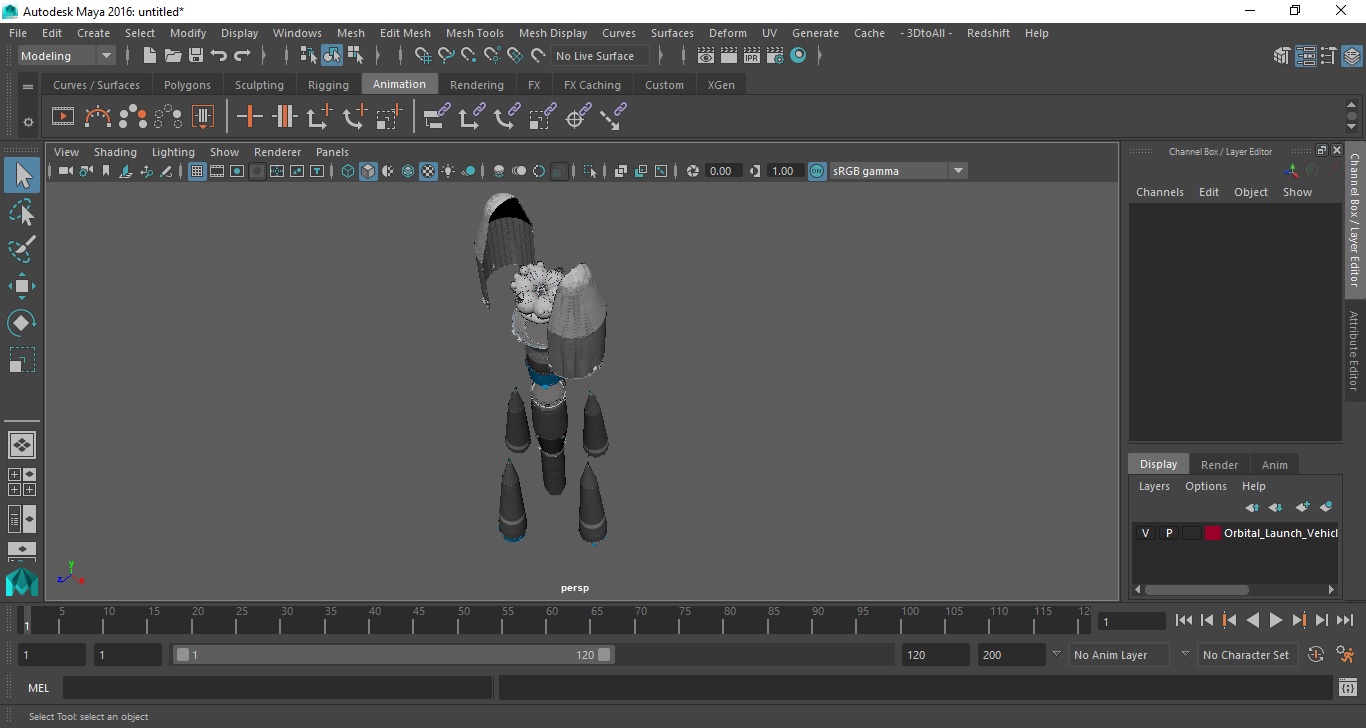Screen dimensions: 1366x728
Task: Open No Live Surface field
Action: (x=600, y=56)
